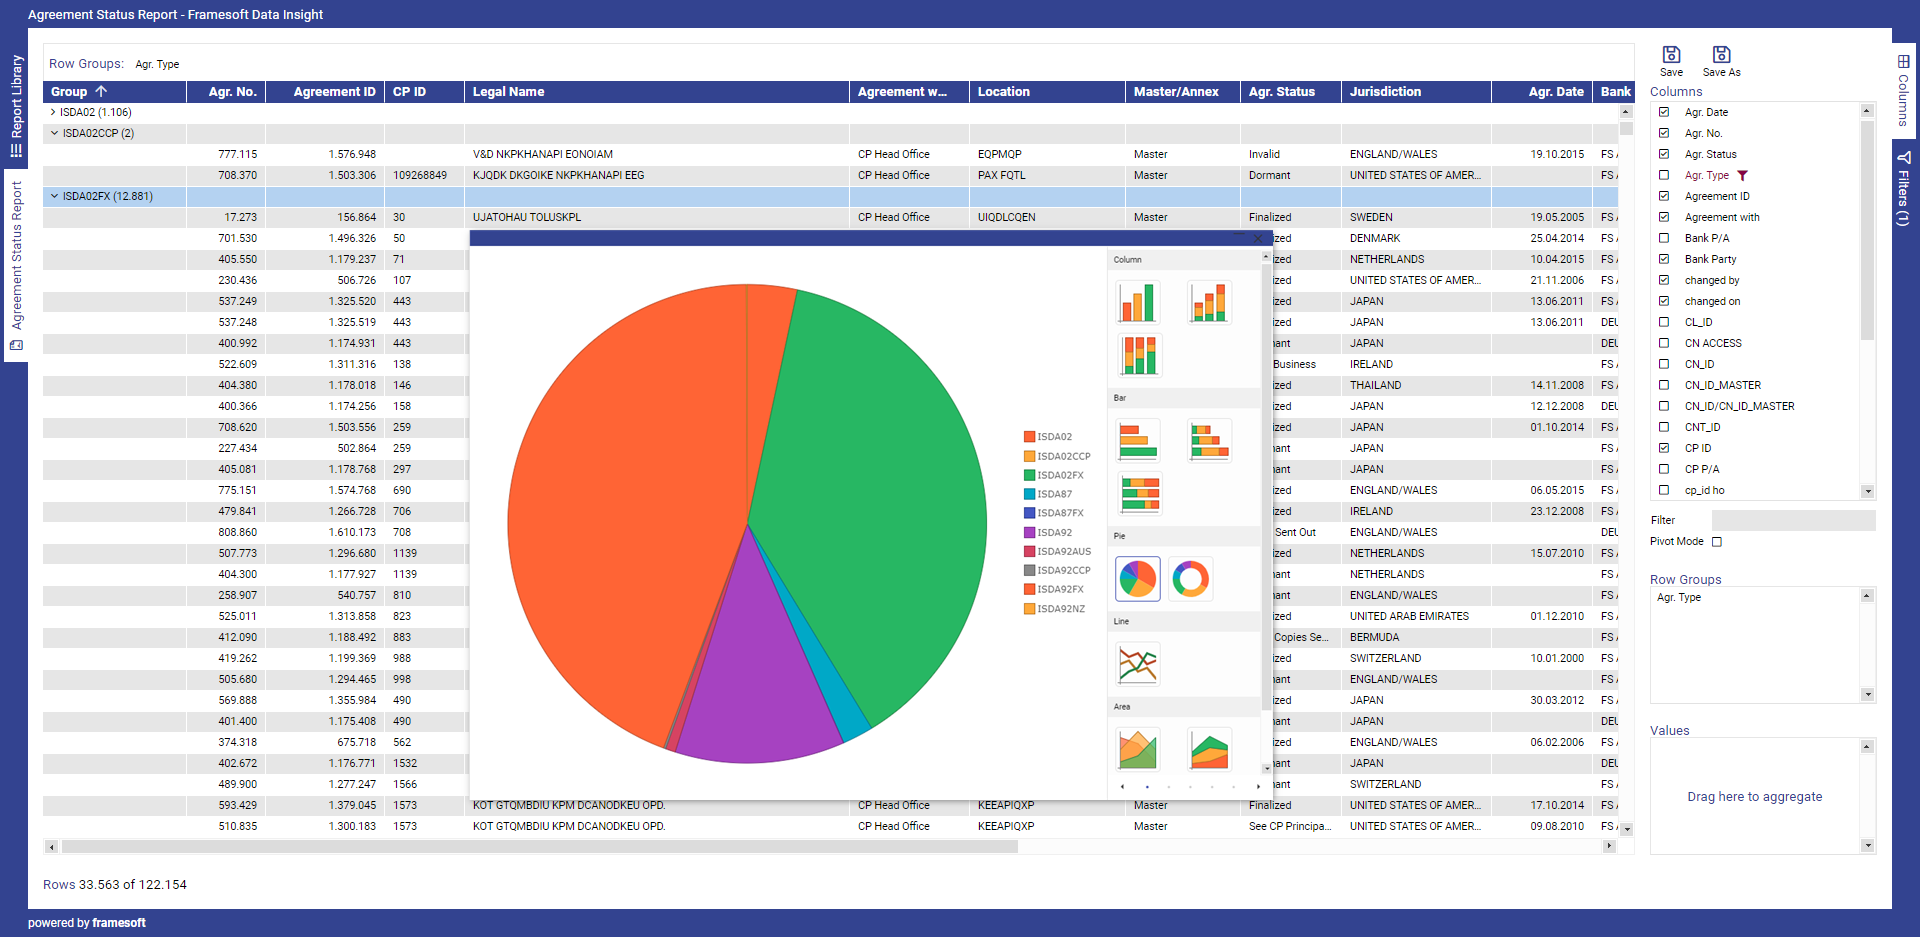Toggle ISDA02 legend color swatch
This screenshot has width=1920, height=937.
coord(1029,437)
